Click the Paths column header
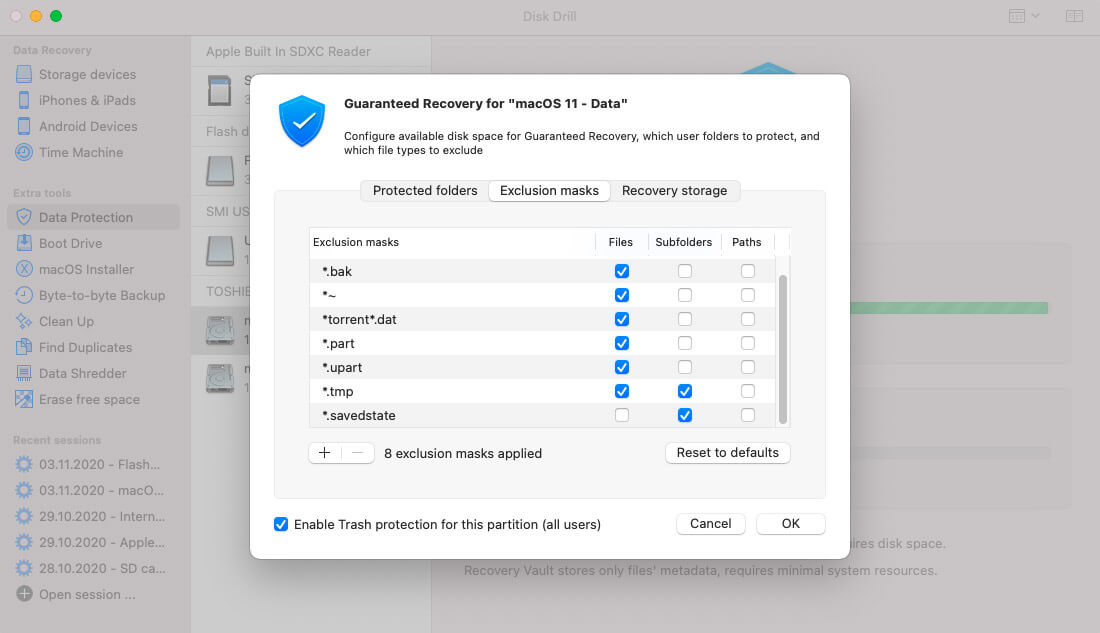 (746, 242)
